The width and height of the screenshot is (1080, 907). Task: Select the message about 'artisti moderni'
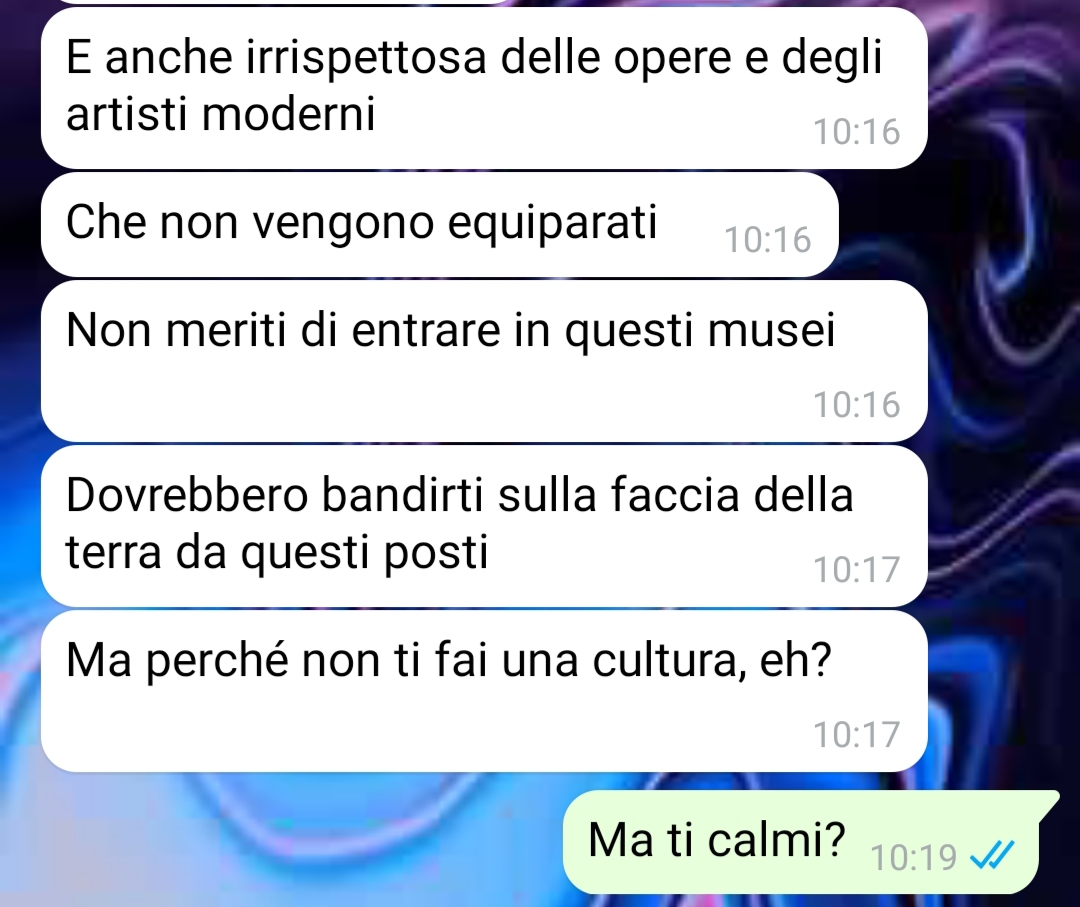484,87
